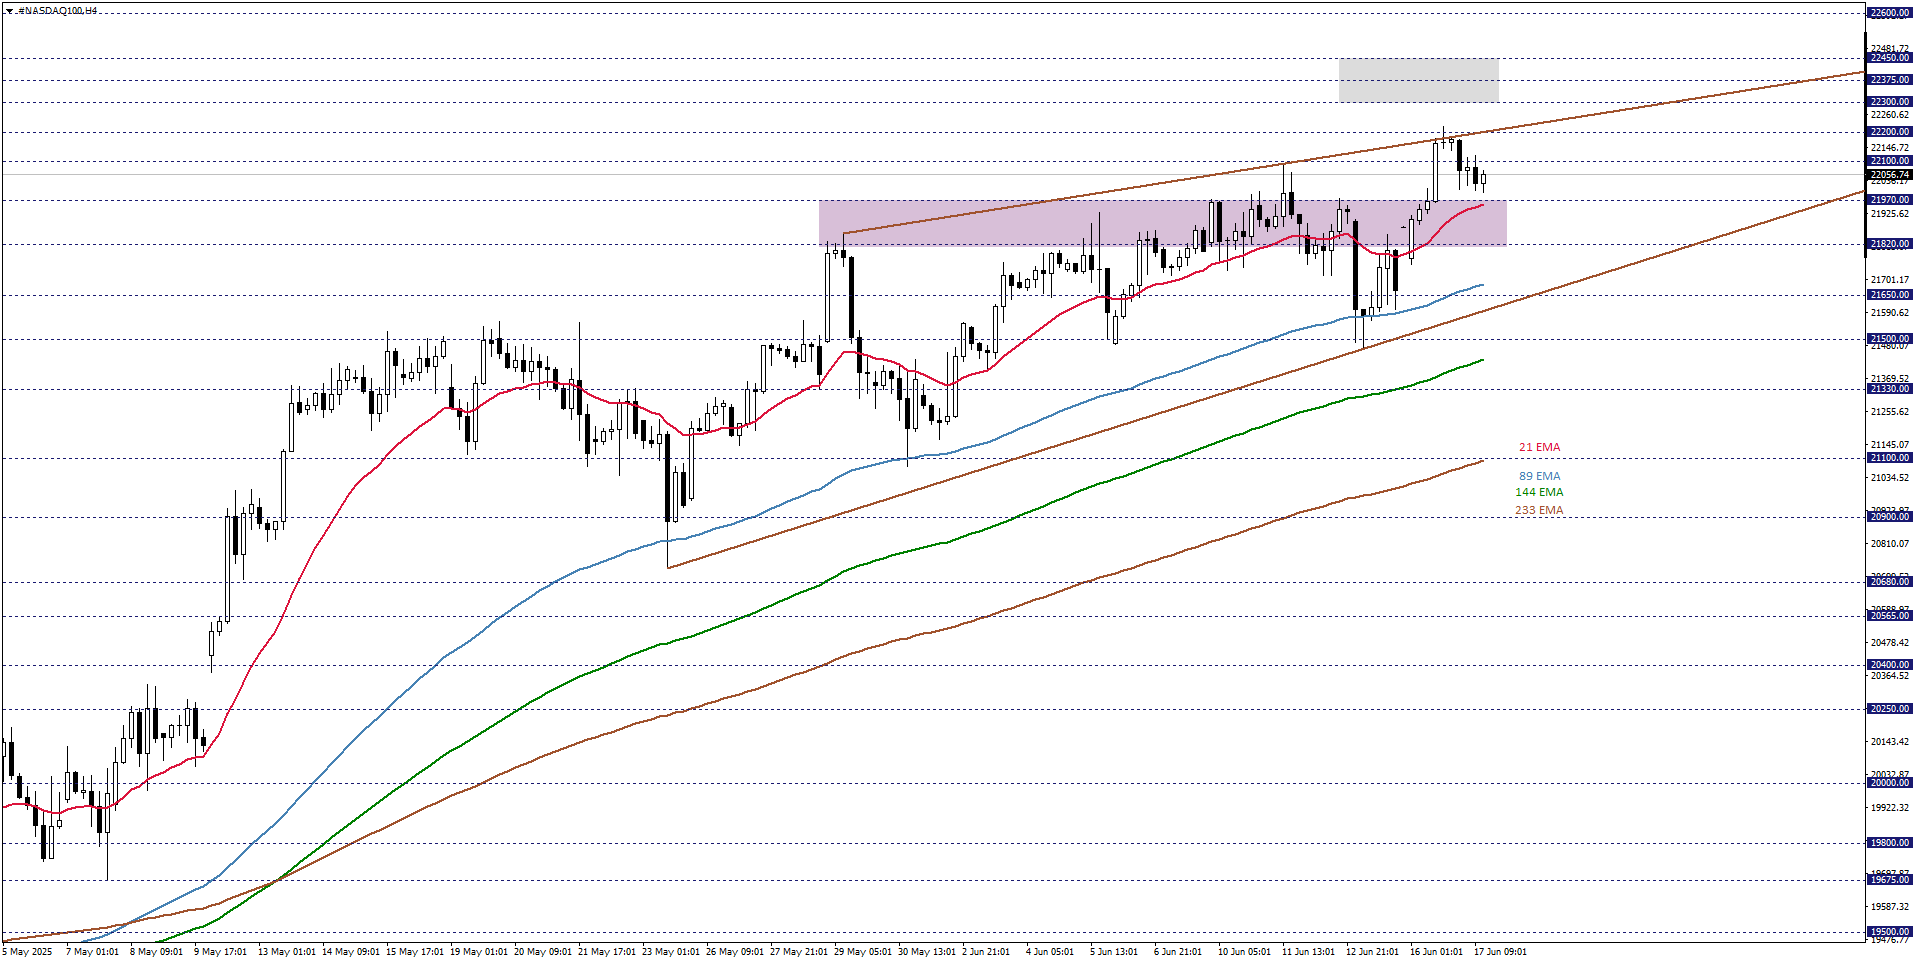Click the 20565.00 level price tag

(x=1890, y=616)
